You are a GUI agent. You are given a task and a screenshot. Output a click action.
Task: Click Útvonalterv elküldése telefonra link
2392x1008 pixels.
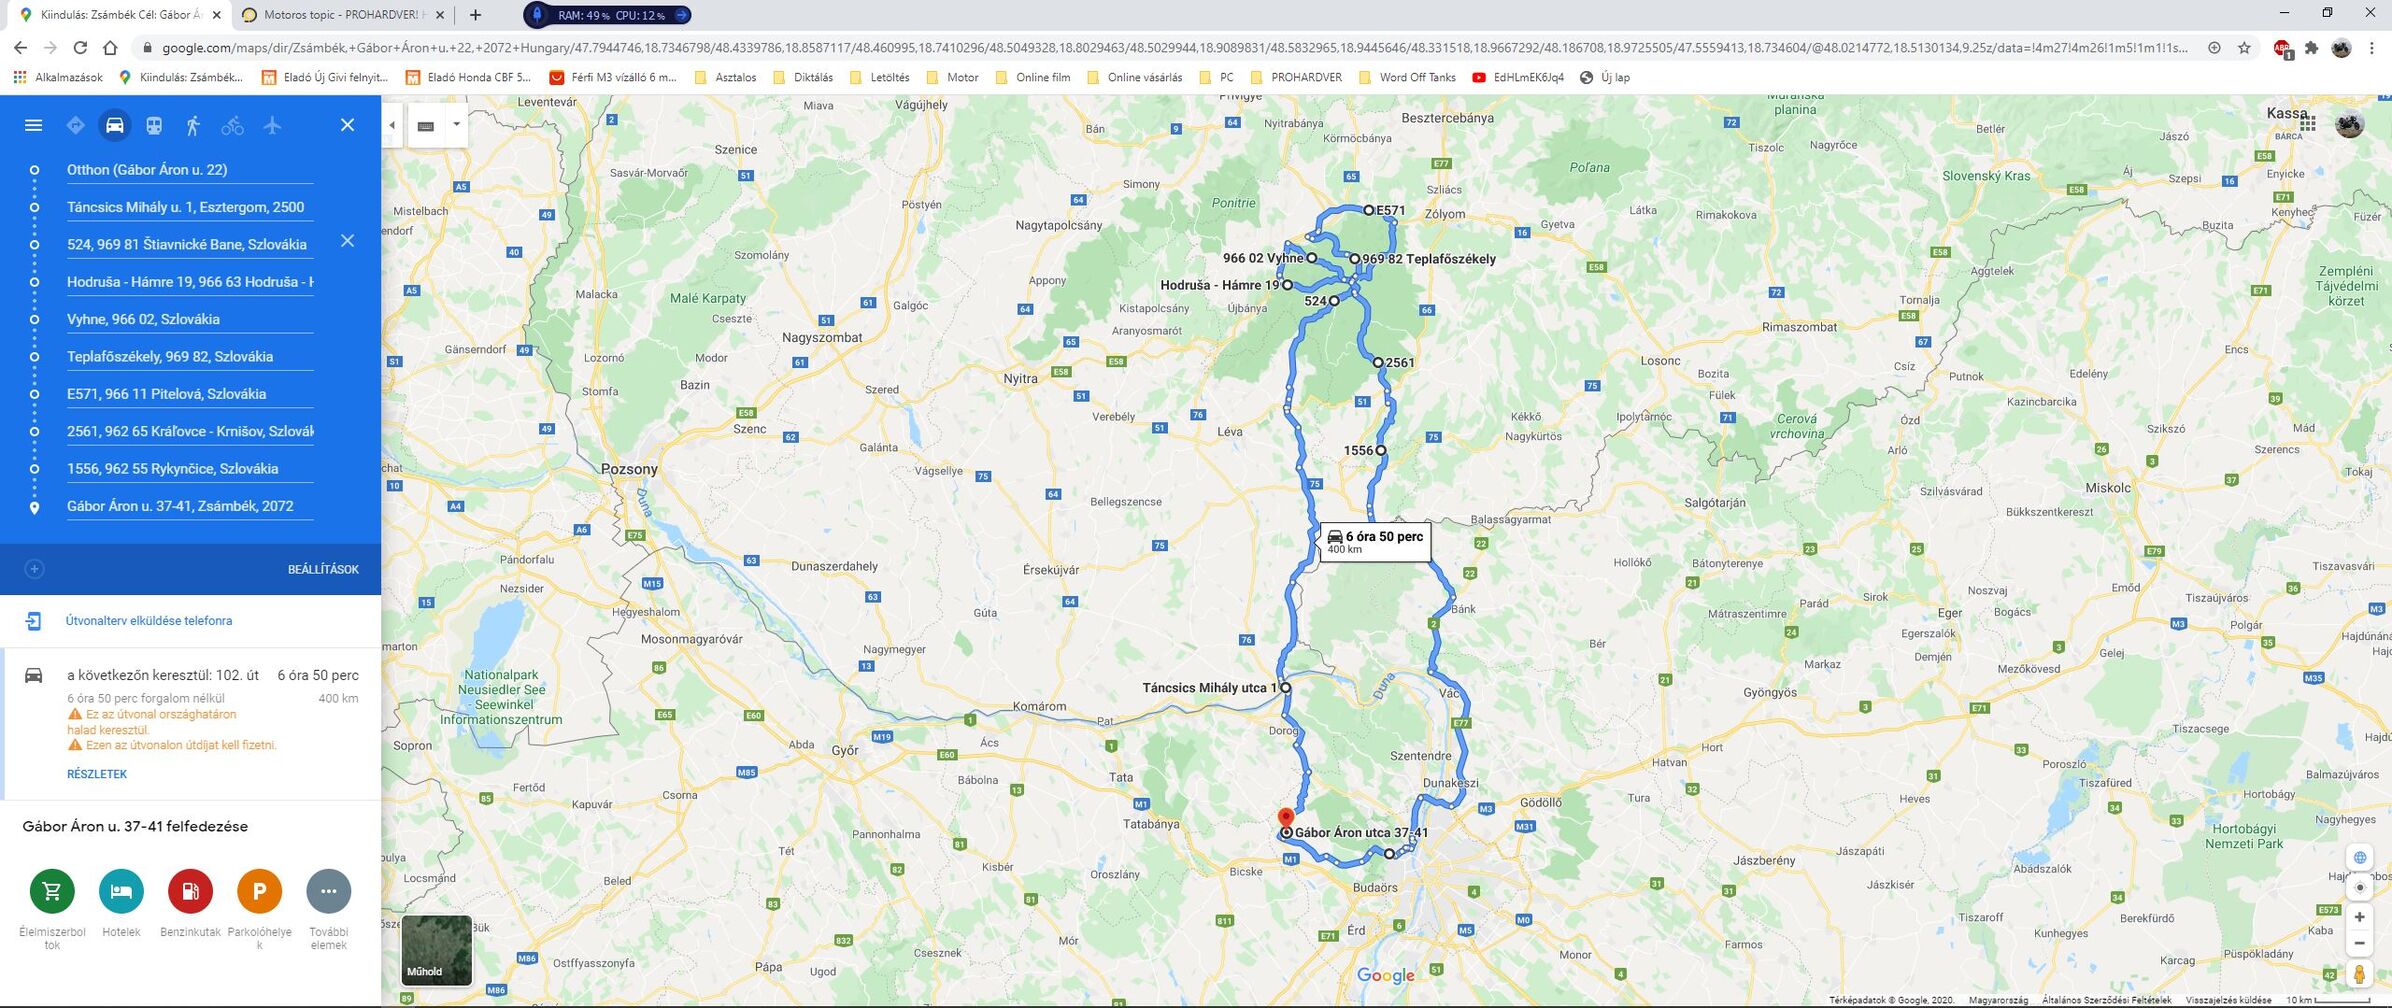149,621
